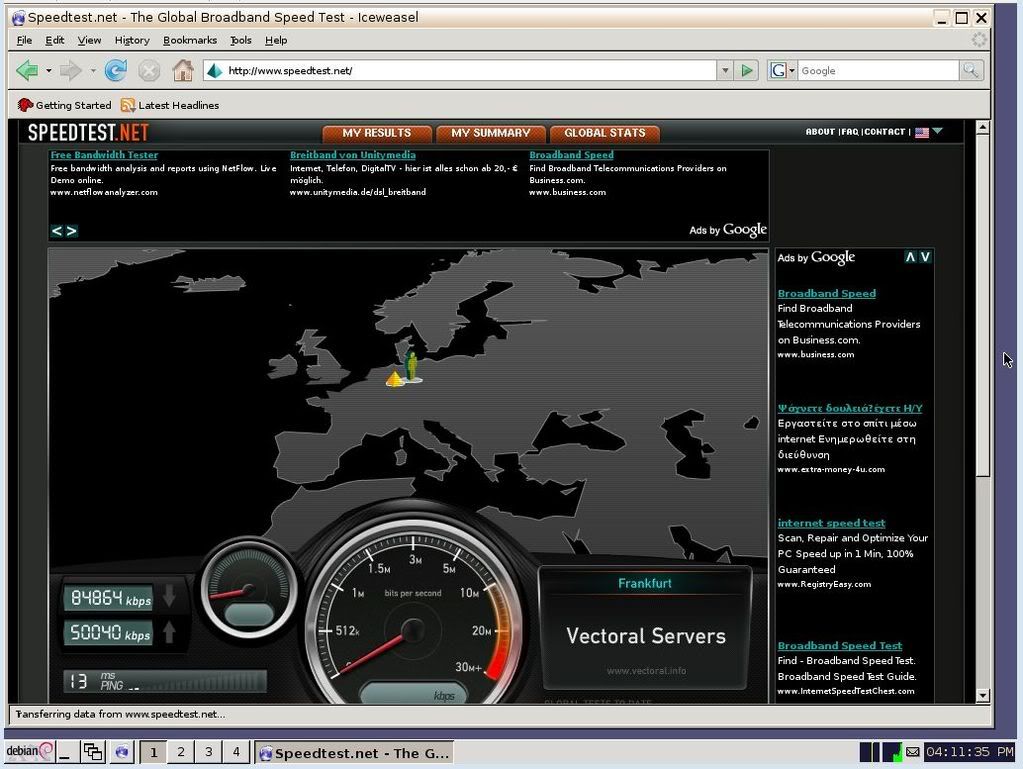Open the search engine selector dropdown
This screenshot has height=769, width=1023.
click(782, 70)
